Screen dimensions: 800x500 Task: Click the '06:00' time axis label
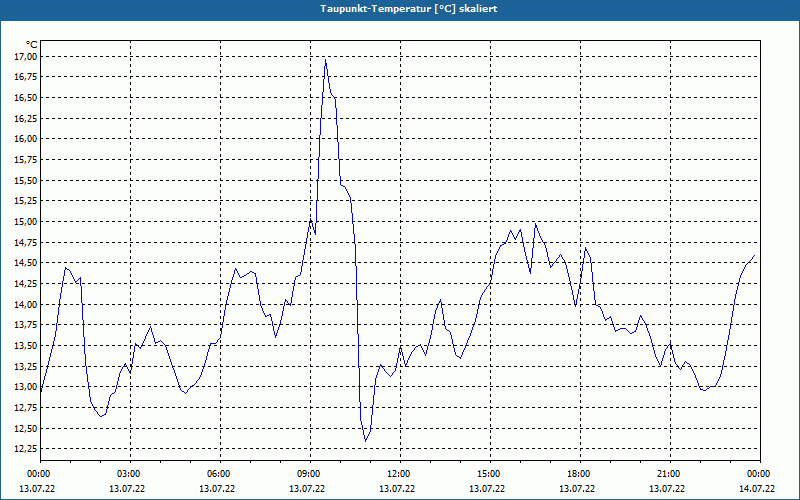point(220,474)
